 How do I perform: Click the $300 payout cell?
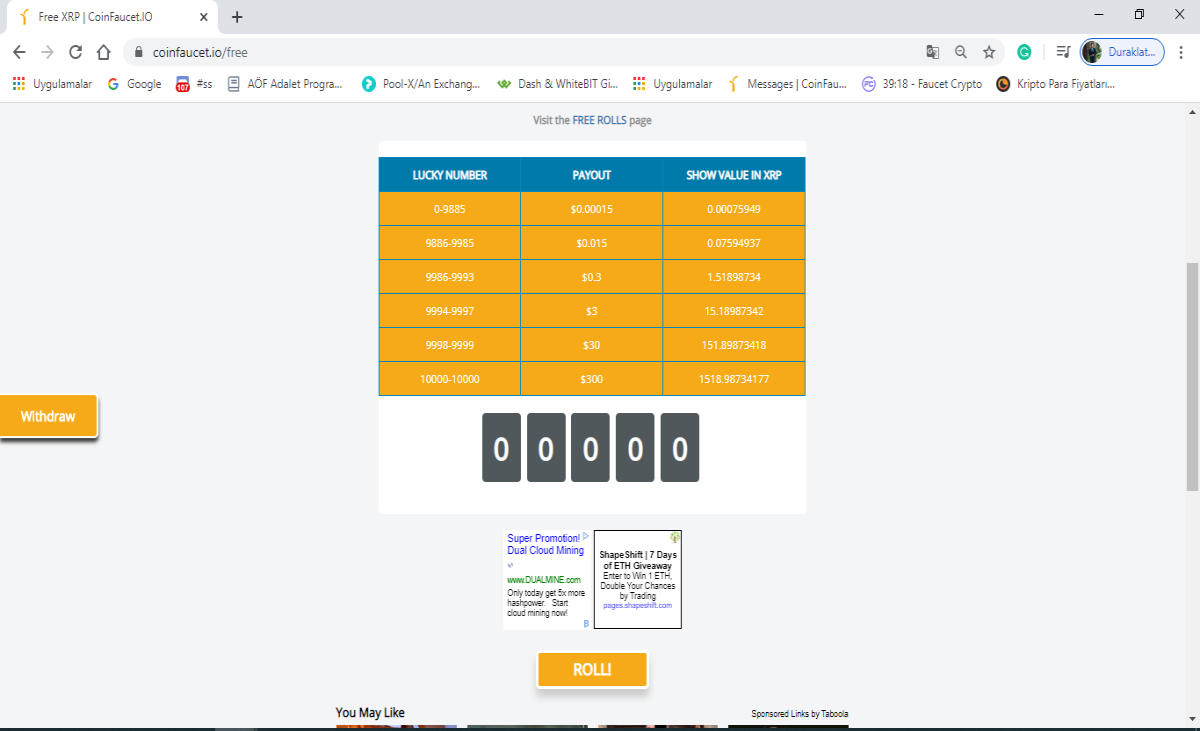(x=591, y=379)
